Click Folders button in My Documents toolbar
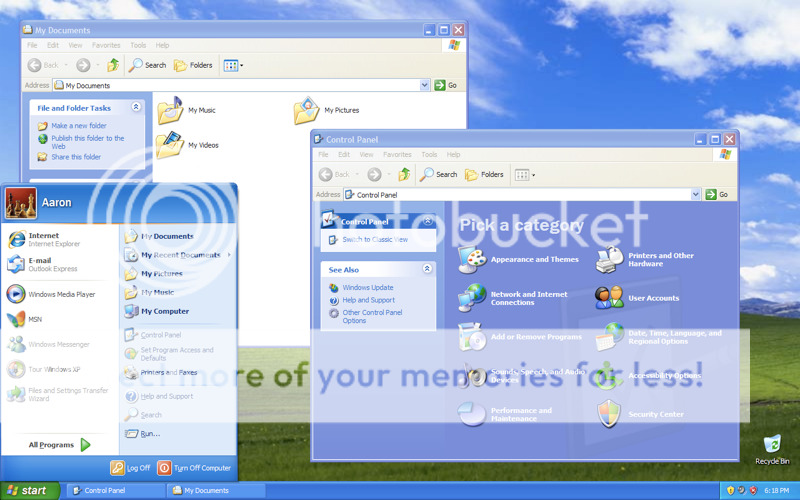 tap(193, 65)
